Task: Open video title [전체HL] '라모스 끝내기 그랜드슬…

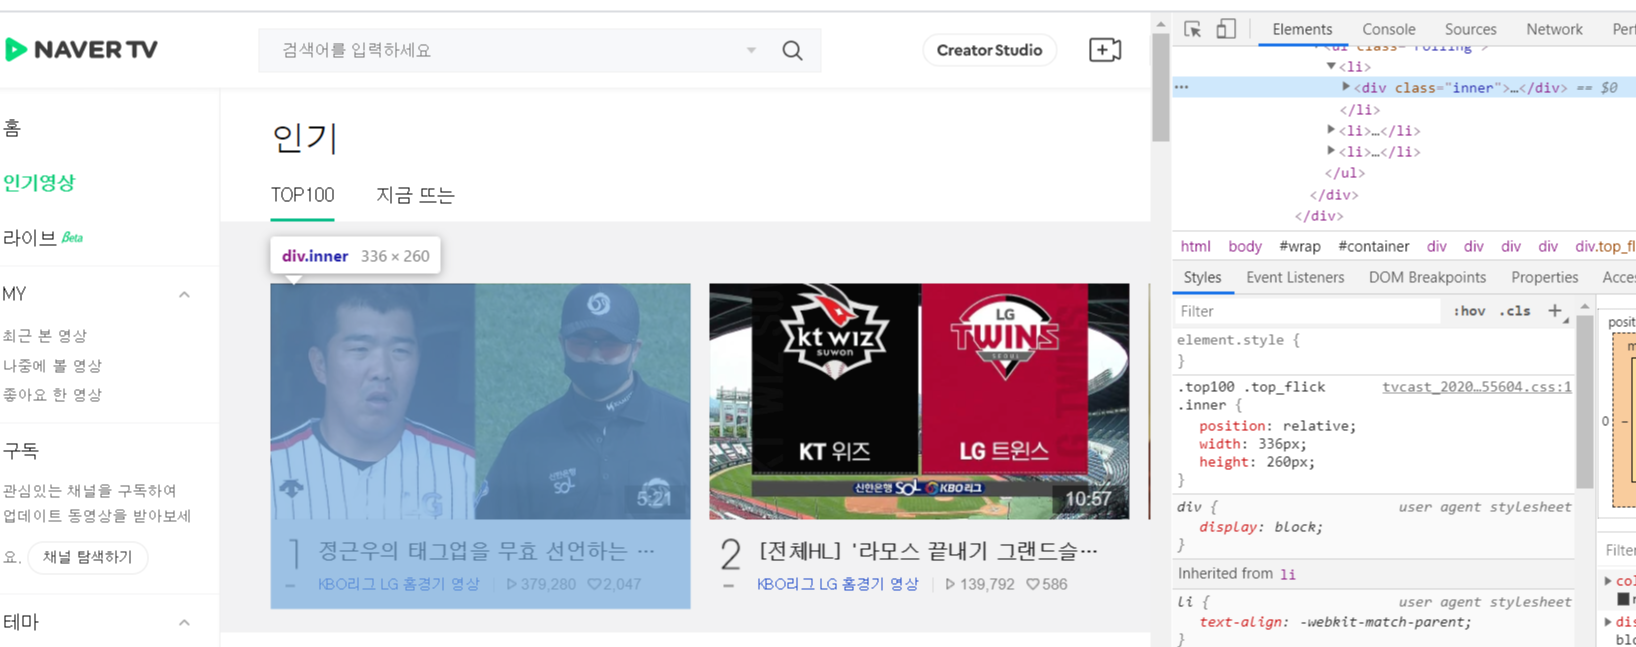Action: (928, 550)
